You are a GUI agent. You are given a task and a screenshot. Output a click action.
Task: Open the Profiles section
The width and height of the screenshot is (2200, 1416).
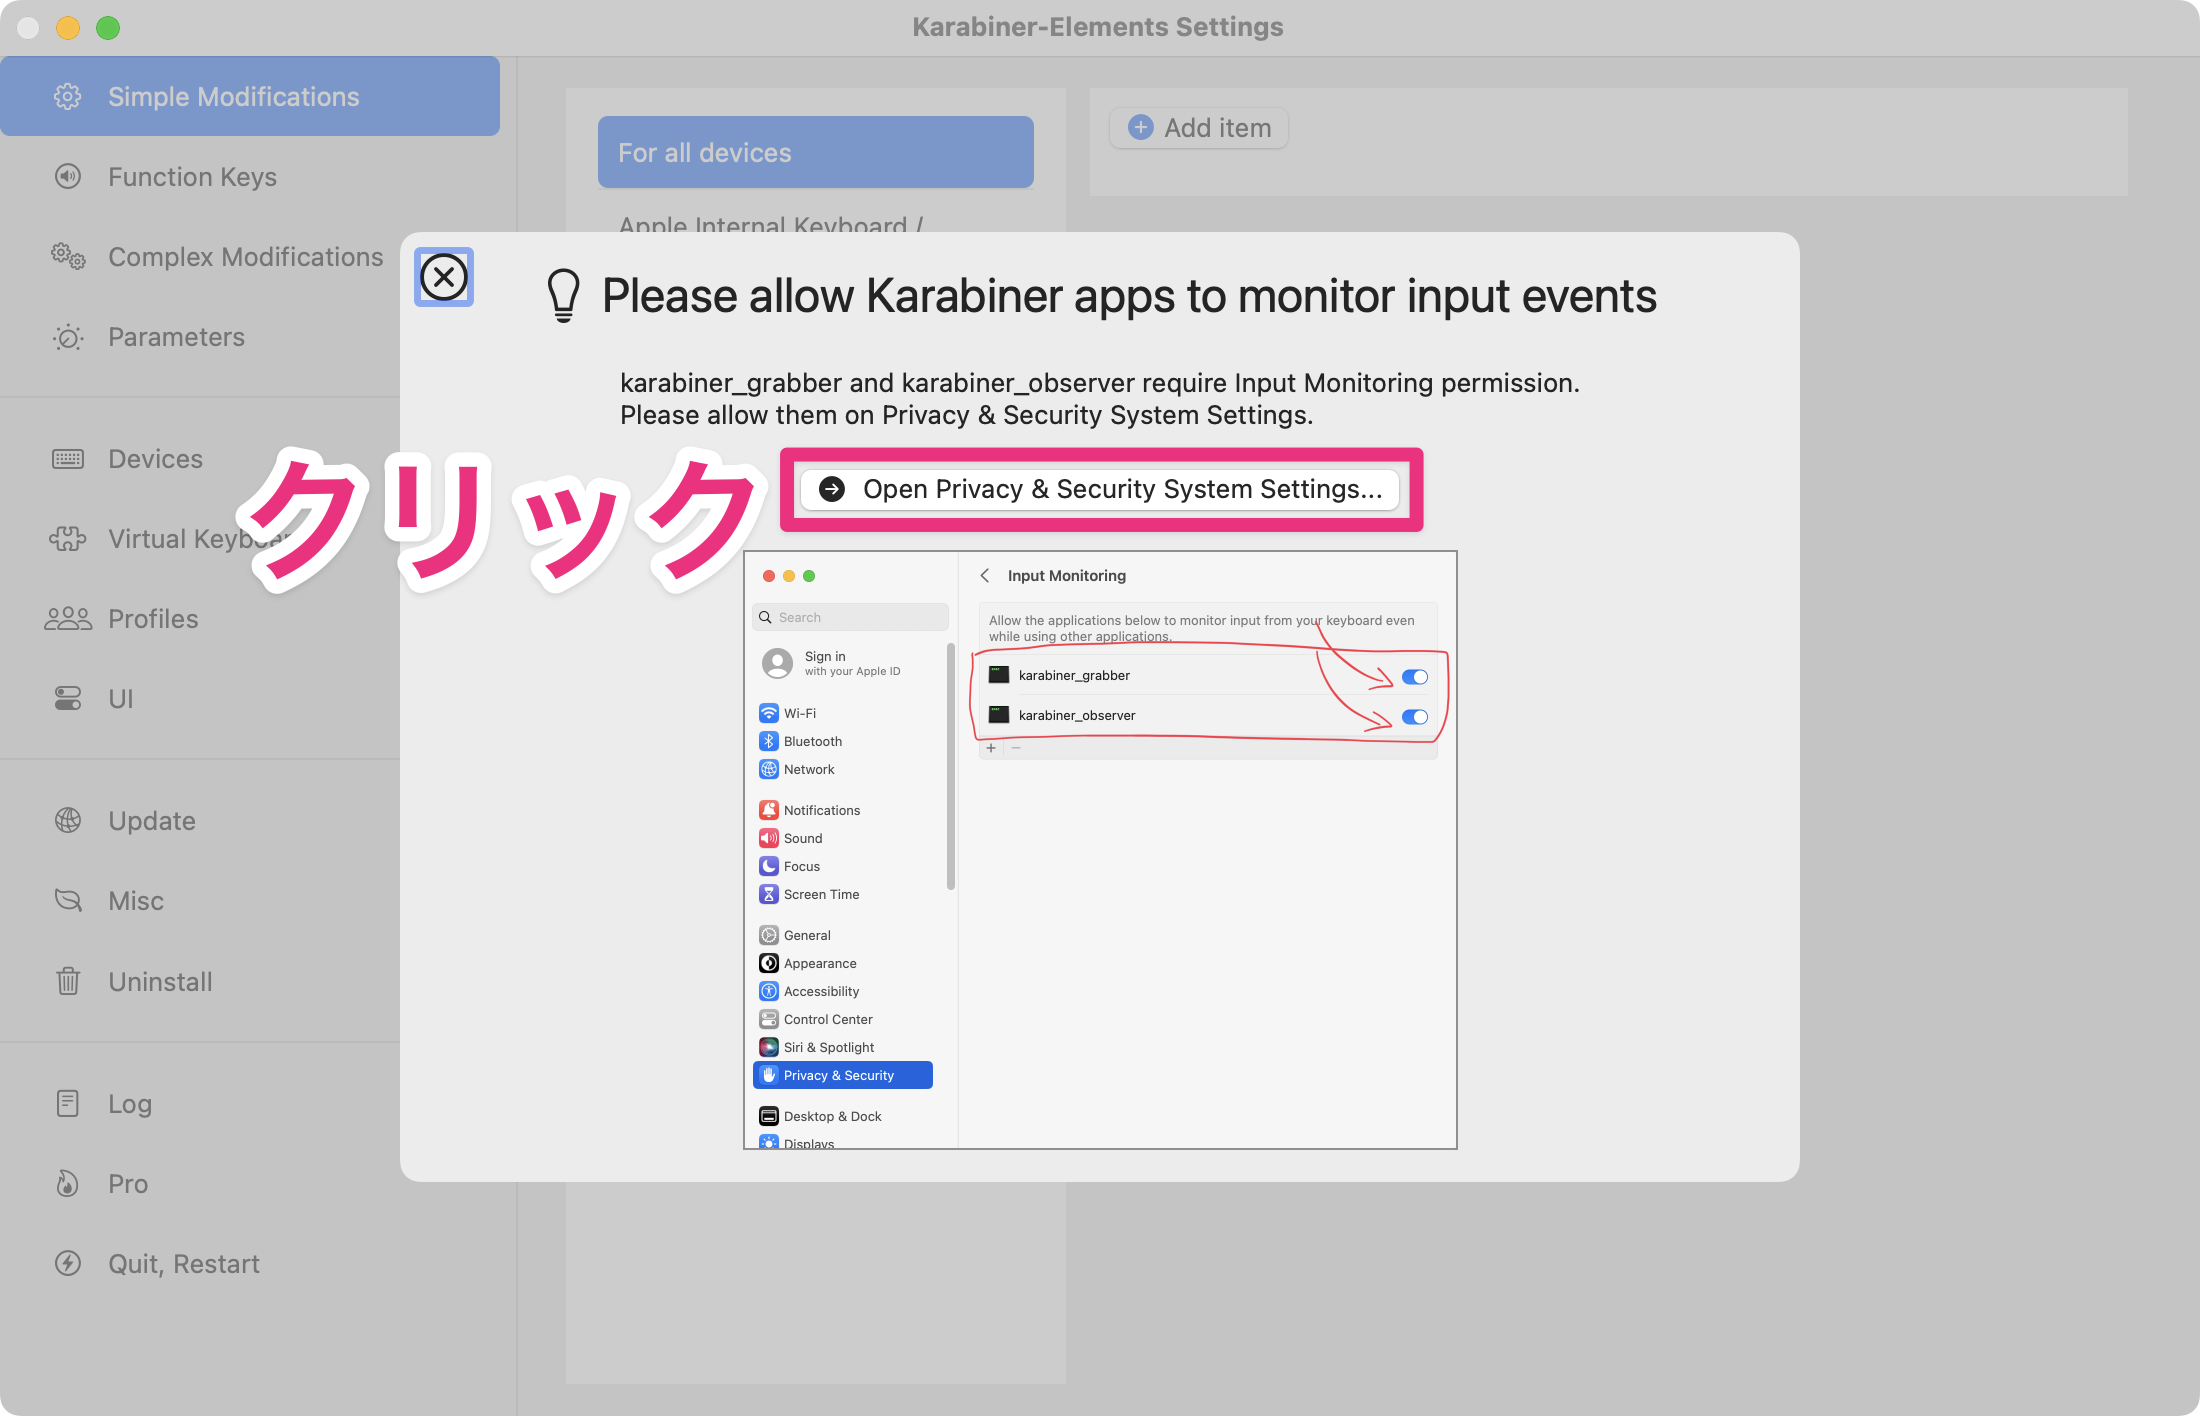[152, 619]
